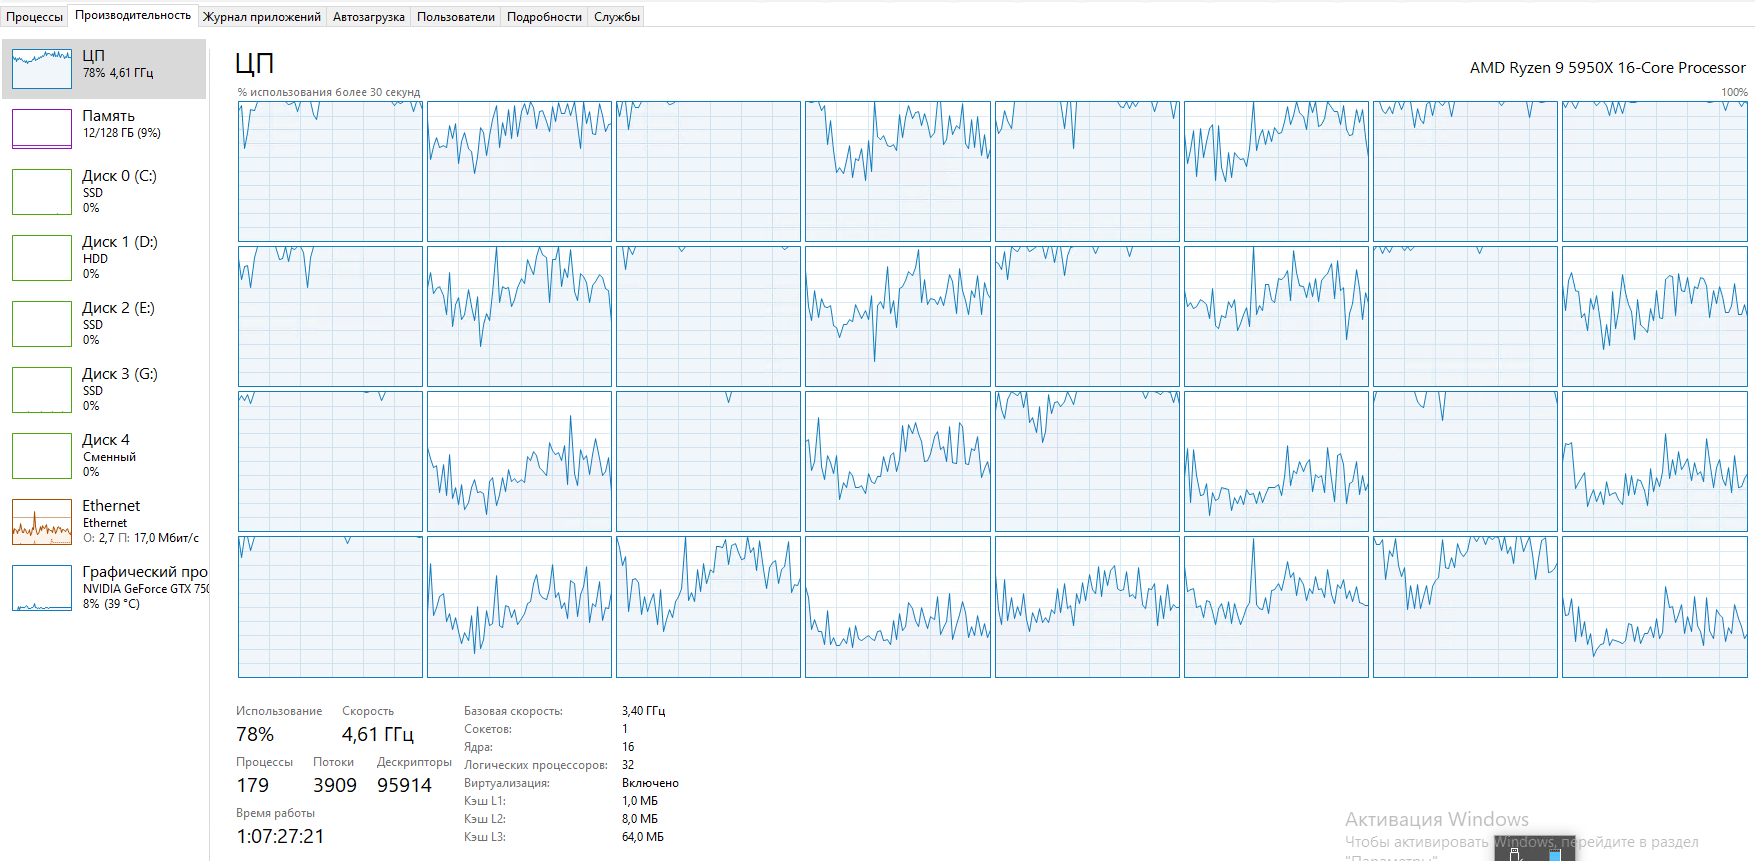Viewport: 1755px width, 861px height.
Task: Select the Производительность tab
Action: coord(133,15)
